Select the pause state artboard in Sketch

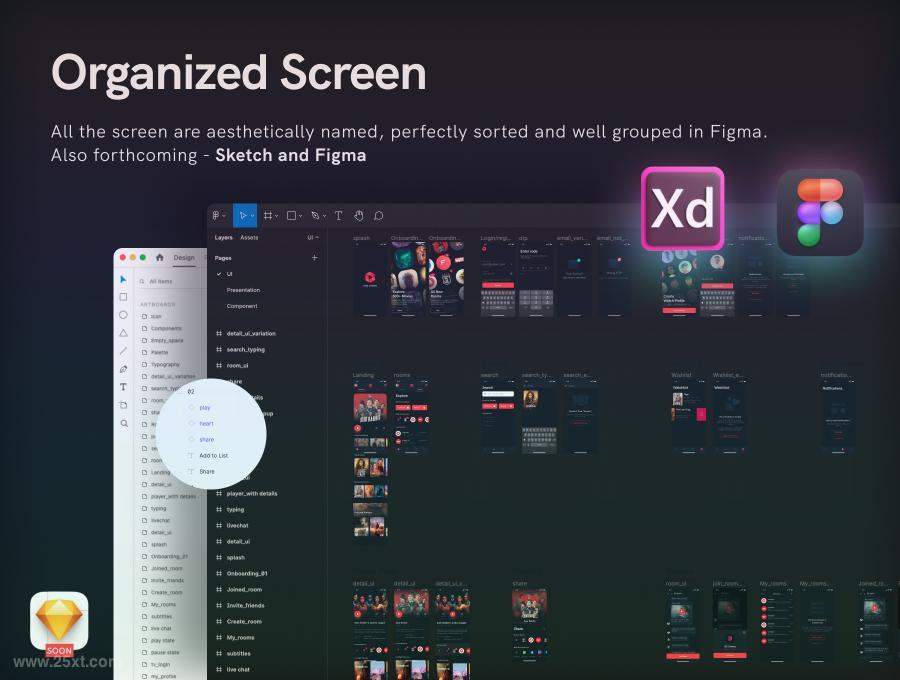(165, 653)
